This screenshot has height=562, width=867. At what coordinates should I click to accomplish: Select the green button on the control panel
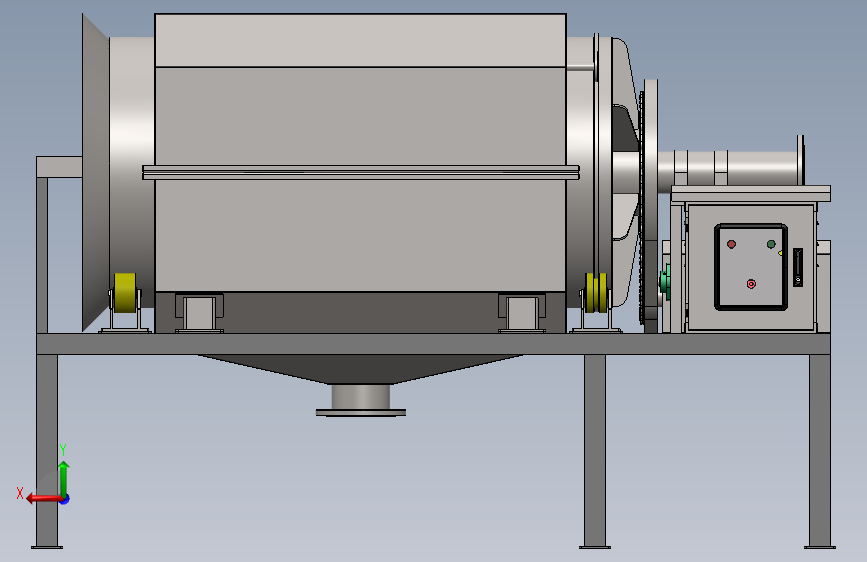[771, 244]
